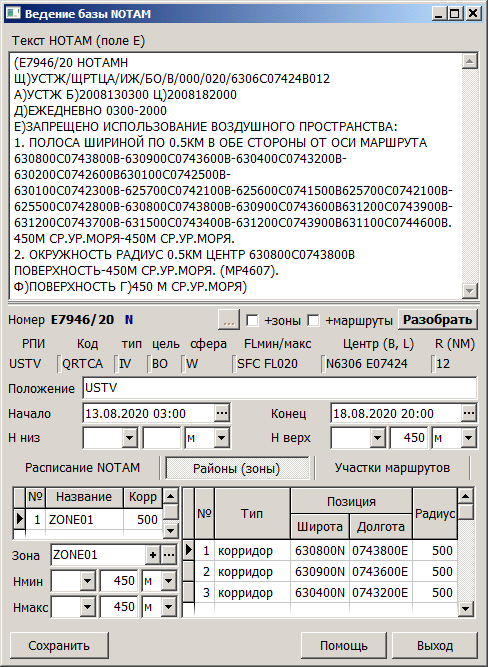488x667 pixels.
Task: Click the Н низ value field
Action: [162, 438]
